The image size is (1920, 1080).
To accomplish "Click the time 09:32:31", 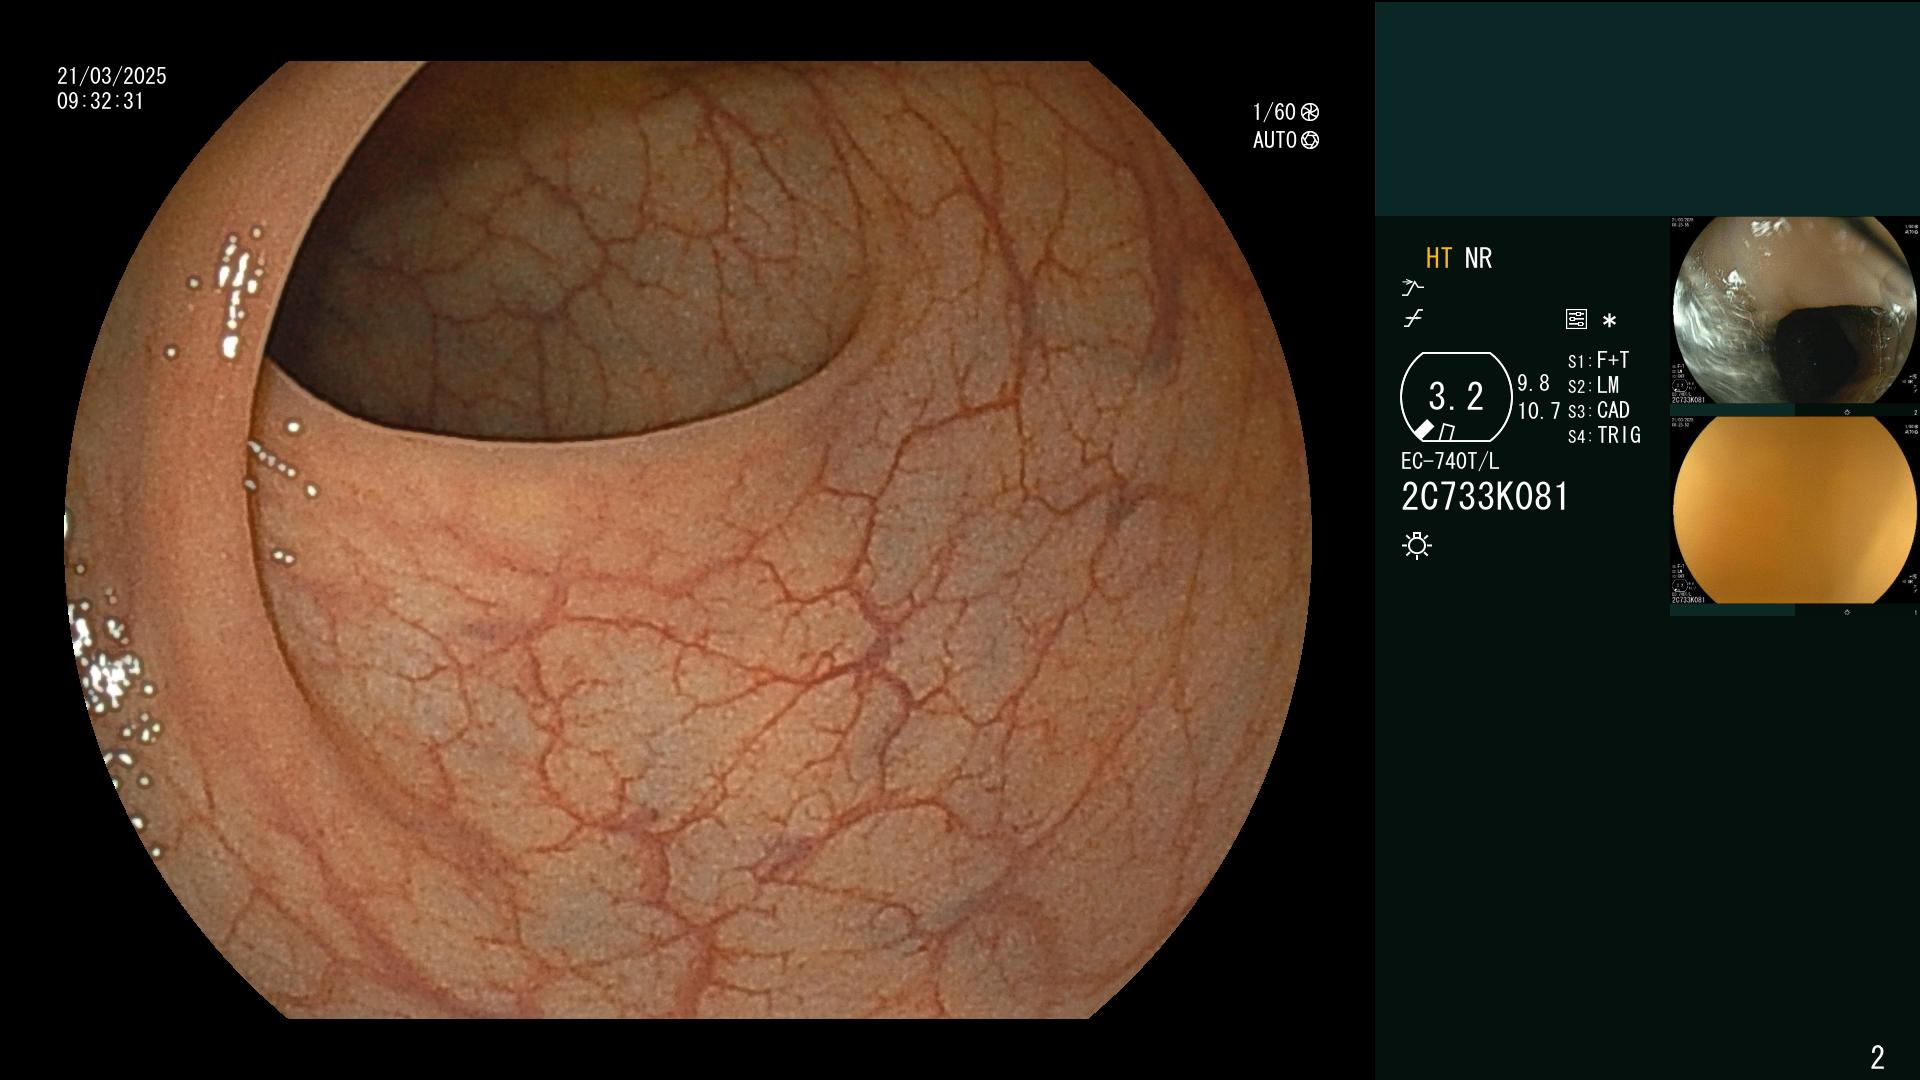I will coord(101,101).
